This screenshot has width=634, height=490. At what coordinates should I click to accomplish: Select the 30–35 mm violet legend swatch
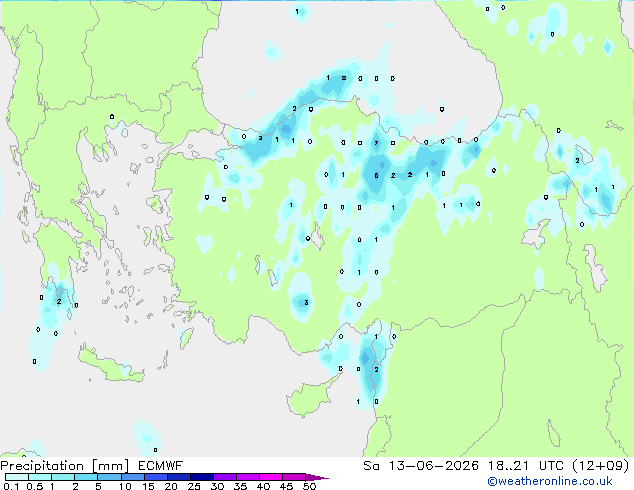point(225,477)
